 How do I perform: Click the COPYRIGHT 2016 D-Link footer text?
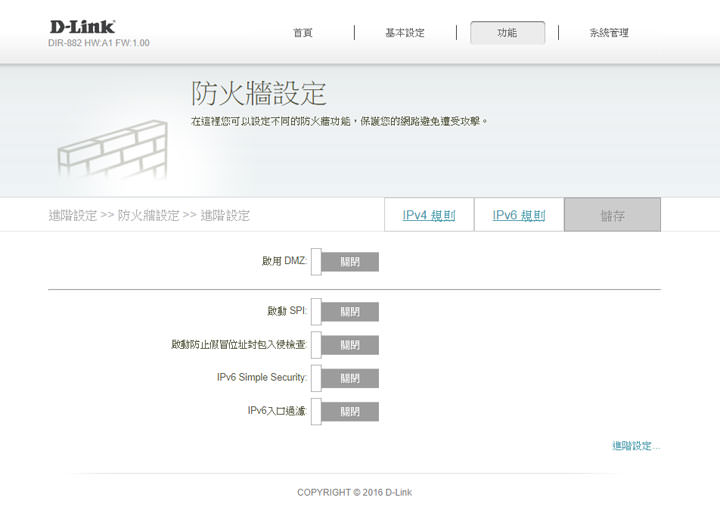tap(354, 492)
